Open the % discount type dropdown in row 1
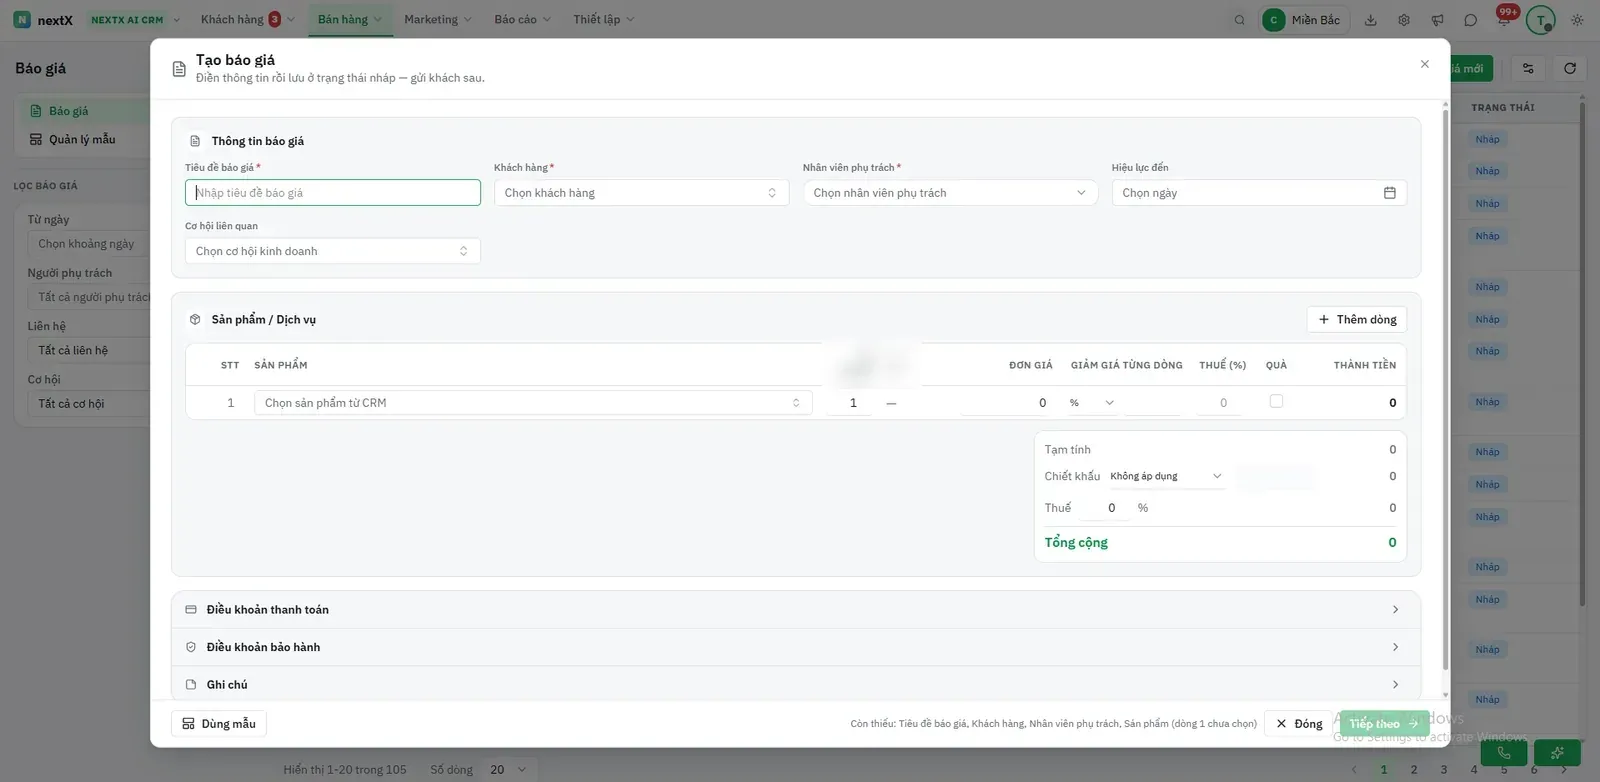The width and height of the screenshot is (1600, 782). click(x=1092, y=403)
